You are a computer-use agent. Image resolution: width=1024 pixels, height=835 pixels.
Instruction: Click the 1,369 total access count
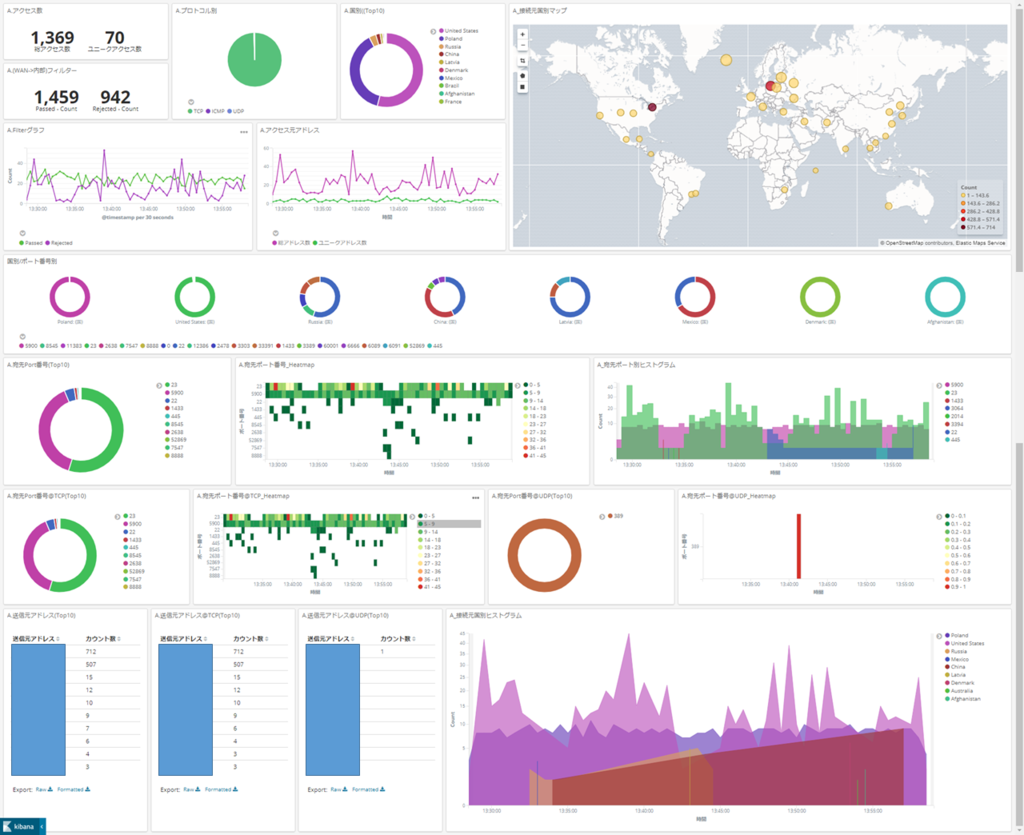(52, 38)
